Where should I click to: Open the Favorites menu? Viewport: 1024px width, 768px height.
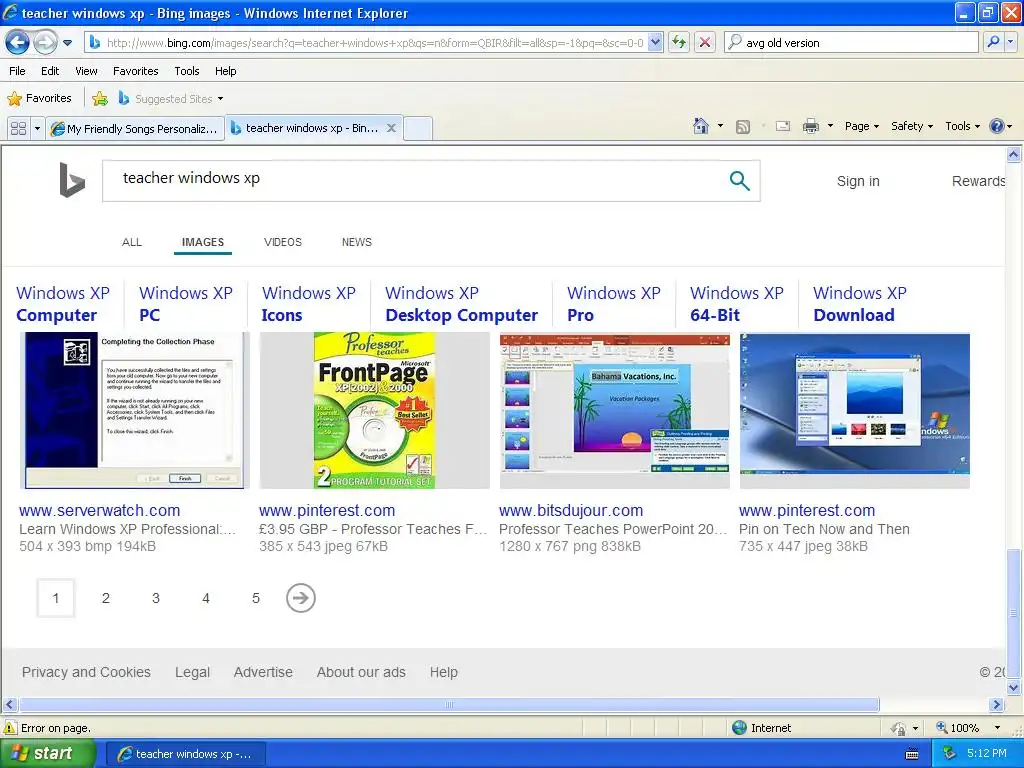click(135, 71)
